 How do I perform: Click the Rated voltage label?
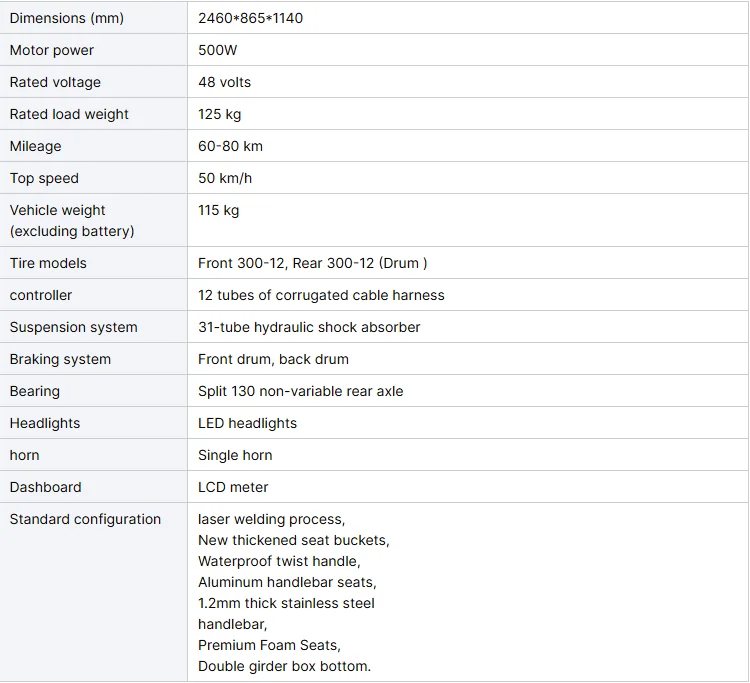coord(55,82)
